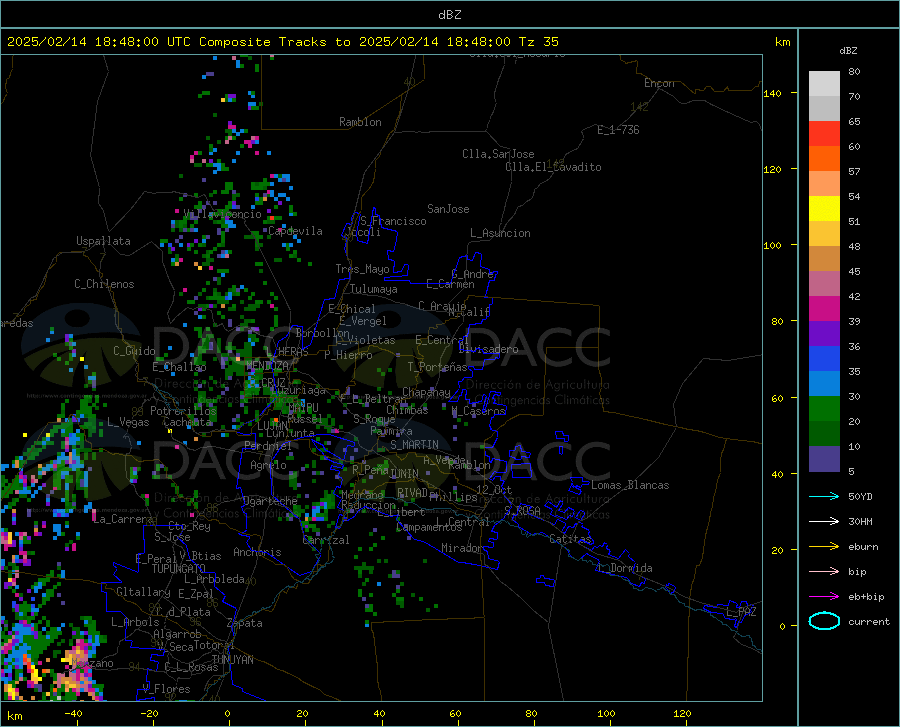Click the Tulumaya map label
The image size is (900, 727).
(374, 289)
